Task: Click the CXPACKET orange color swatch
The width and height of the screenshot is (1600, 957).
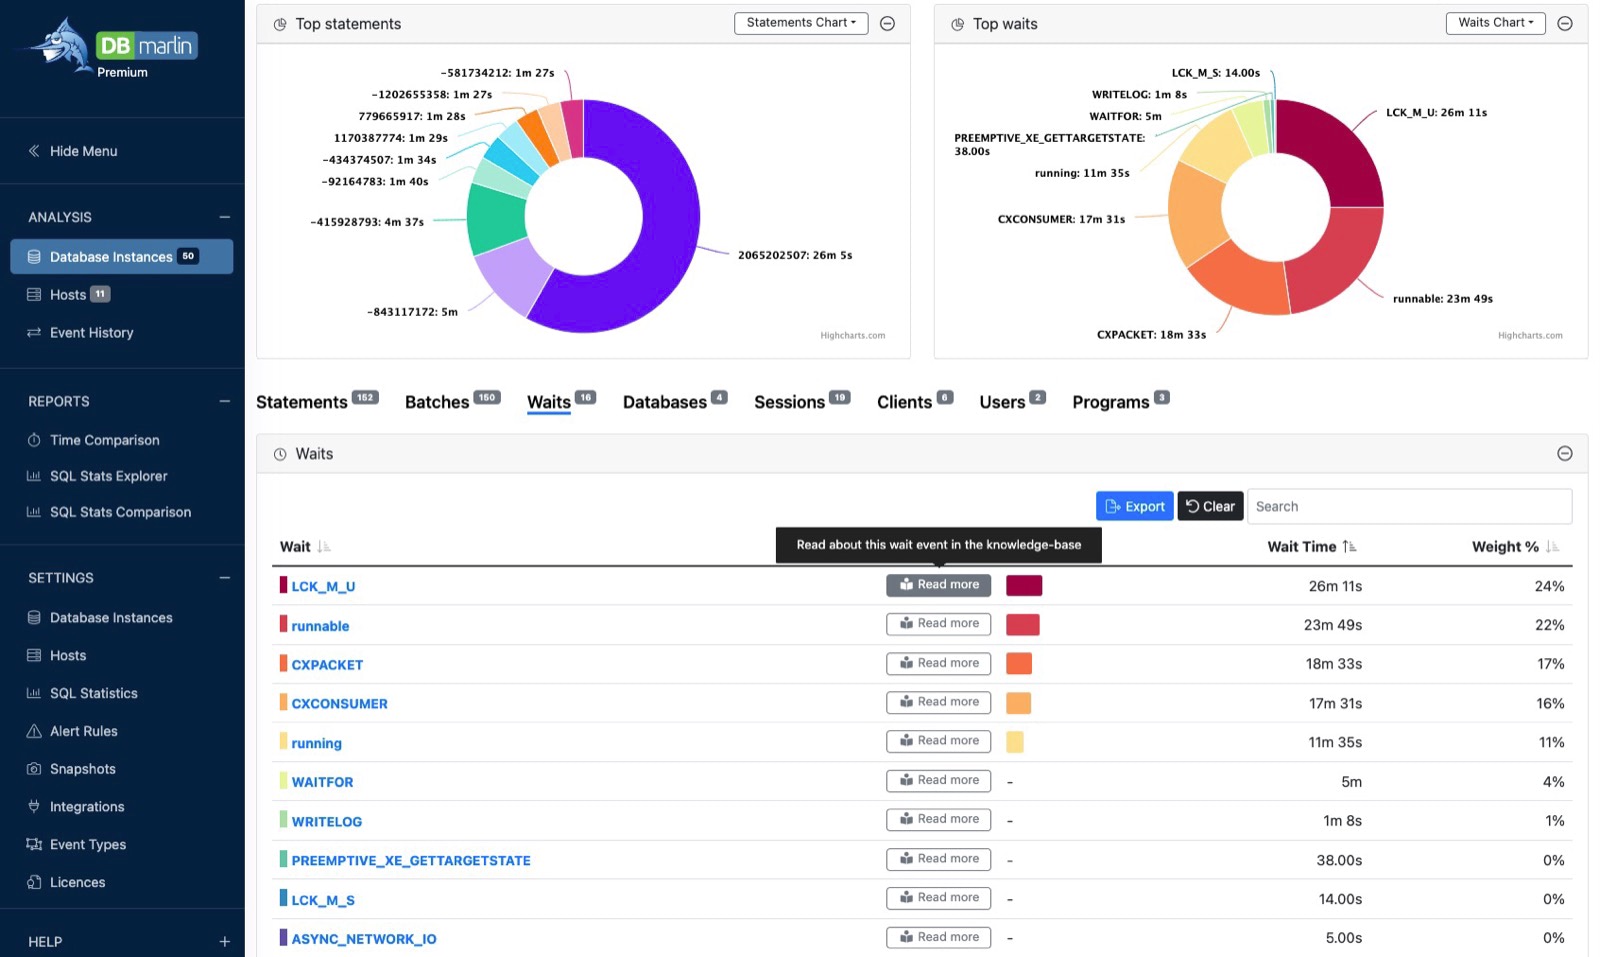Action: [x=1019, y=664]
